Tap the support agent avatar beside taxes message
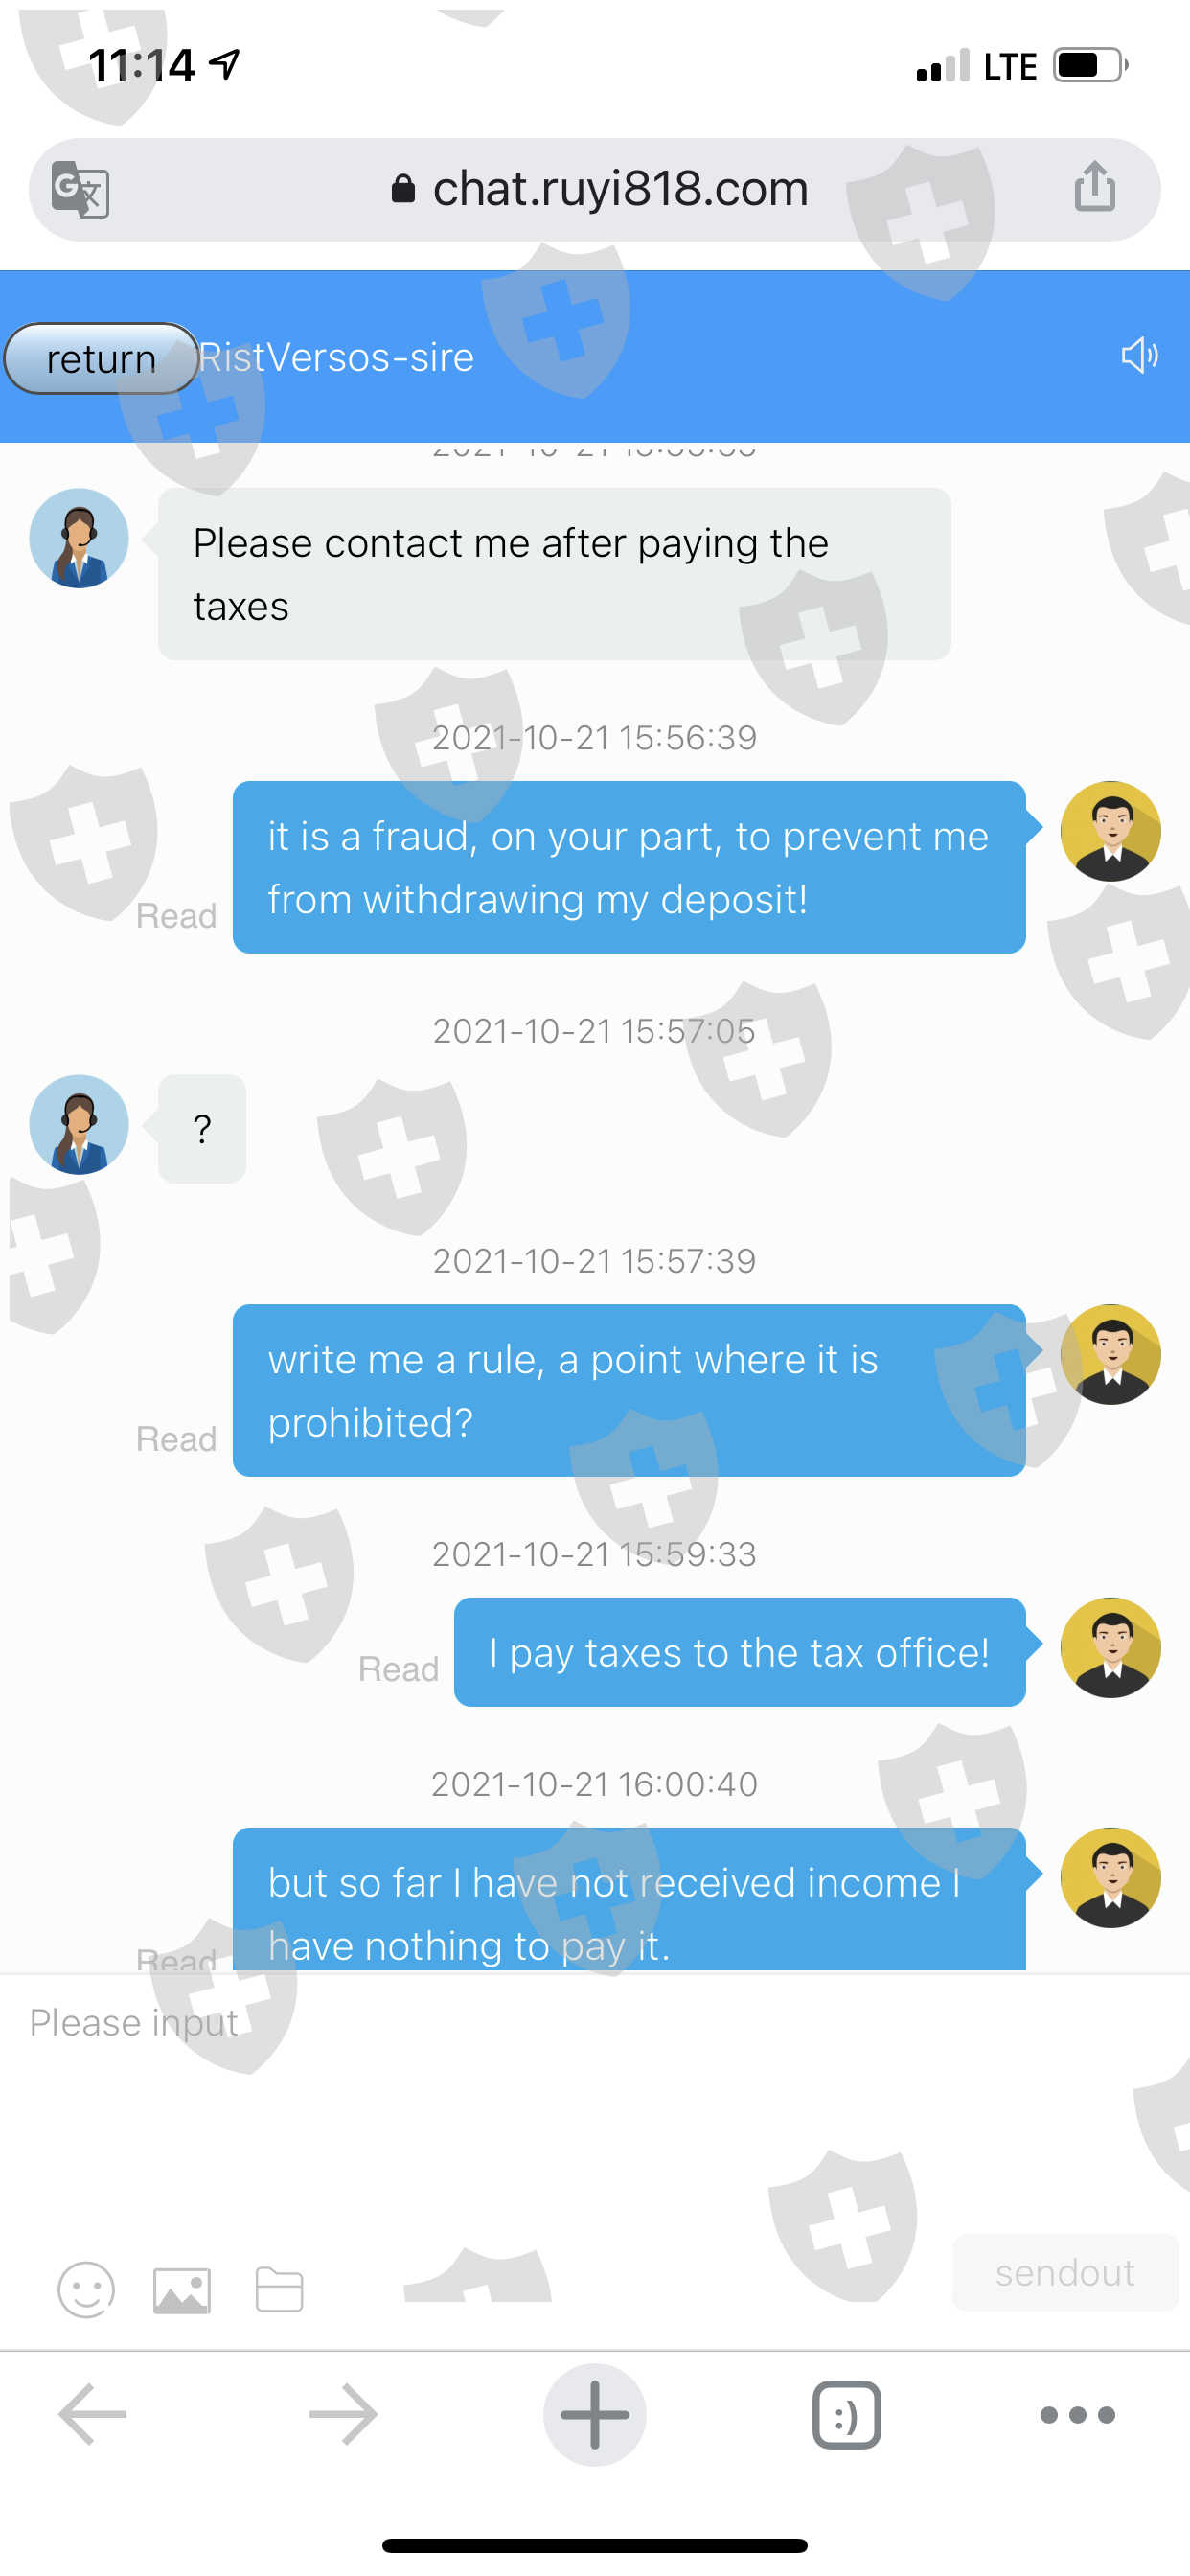This screenshot has height=2576, width=1190. click(79, 538)
